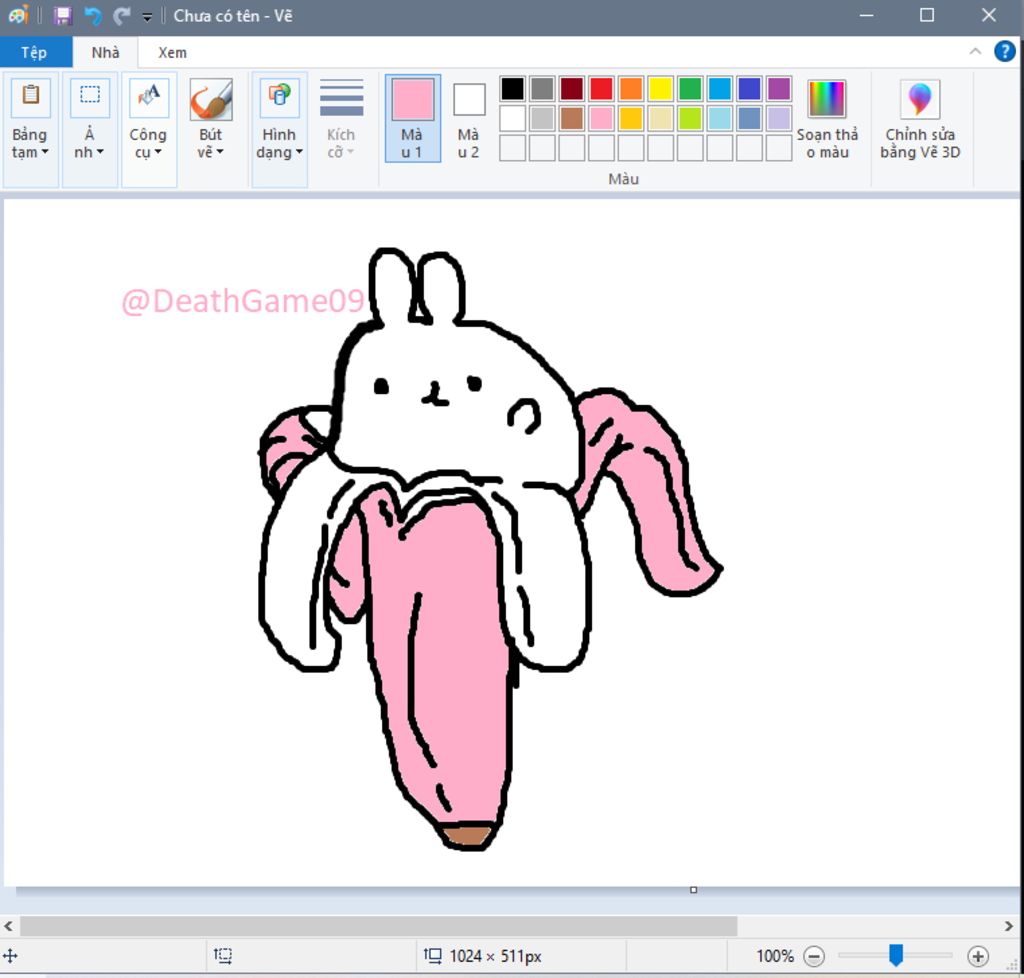The image size is (1024, 978).
Task: Switch to the Xem tab
Action: [172, 52]
